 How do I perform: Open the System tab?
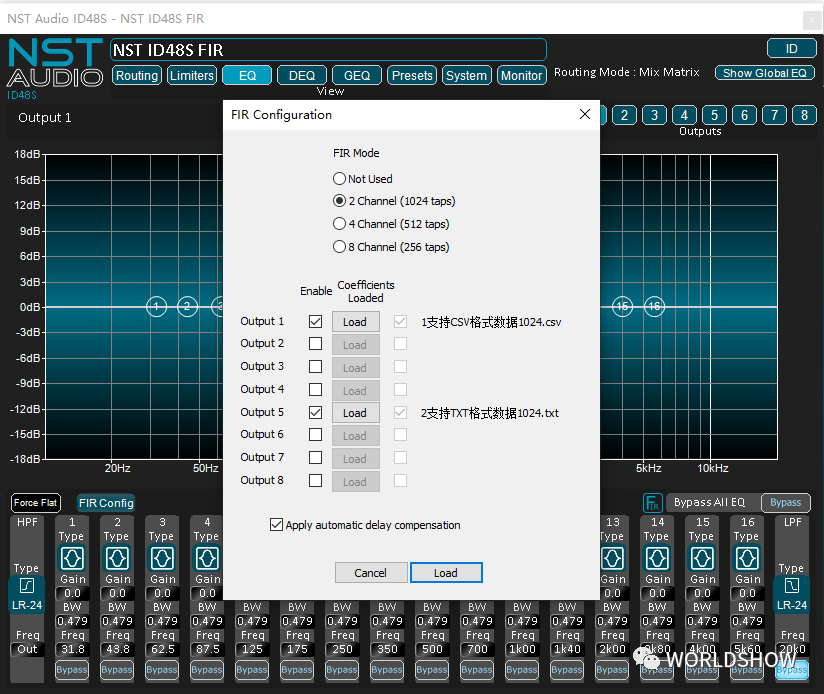(x=467, y=76)
